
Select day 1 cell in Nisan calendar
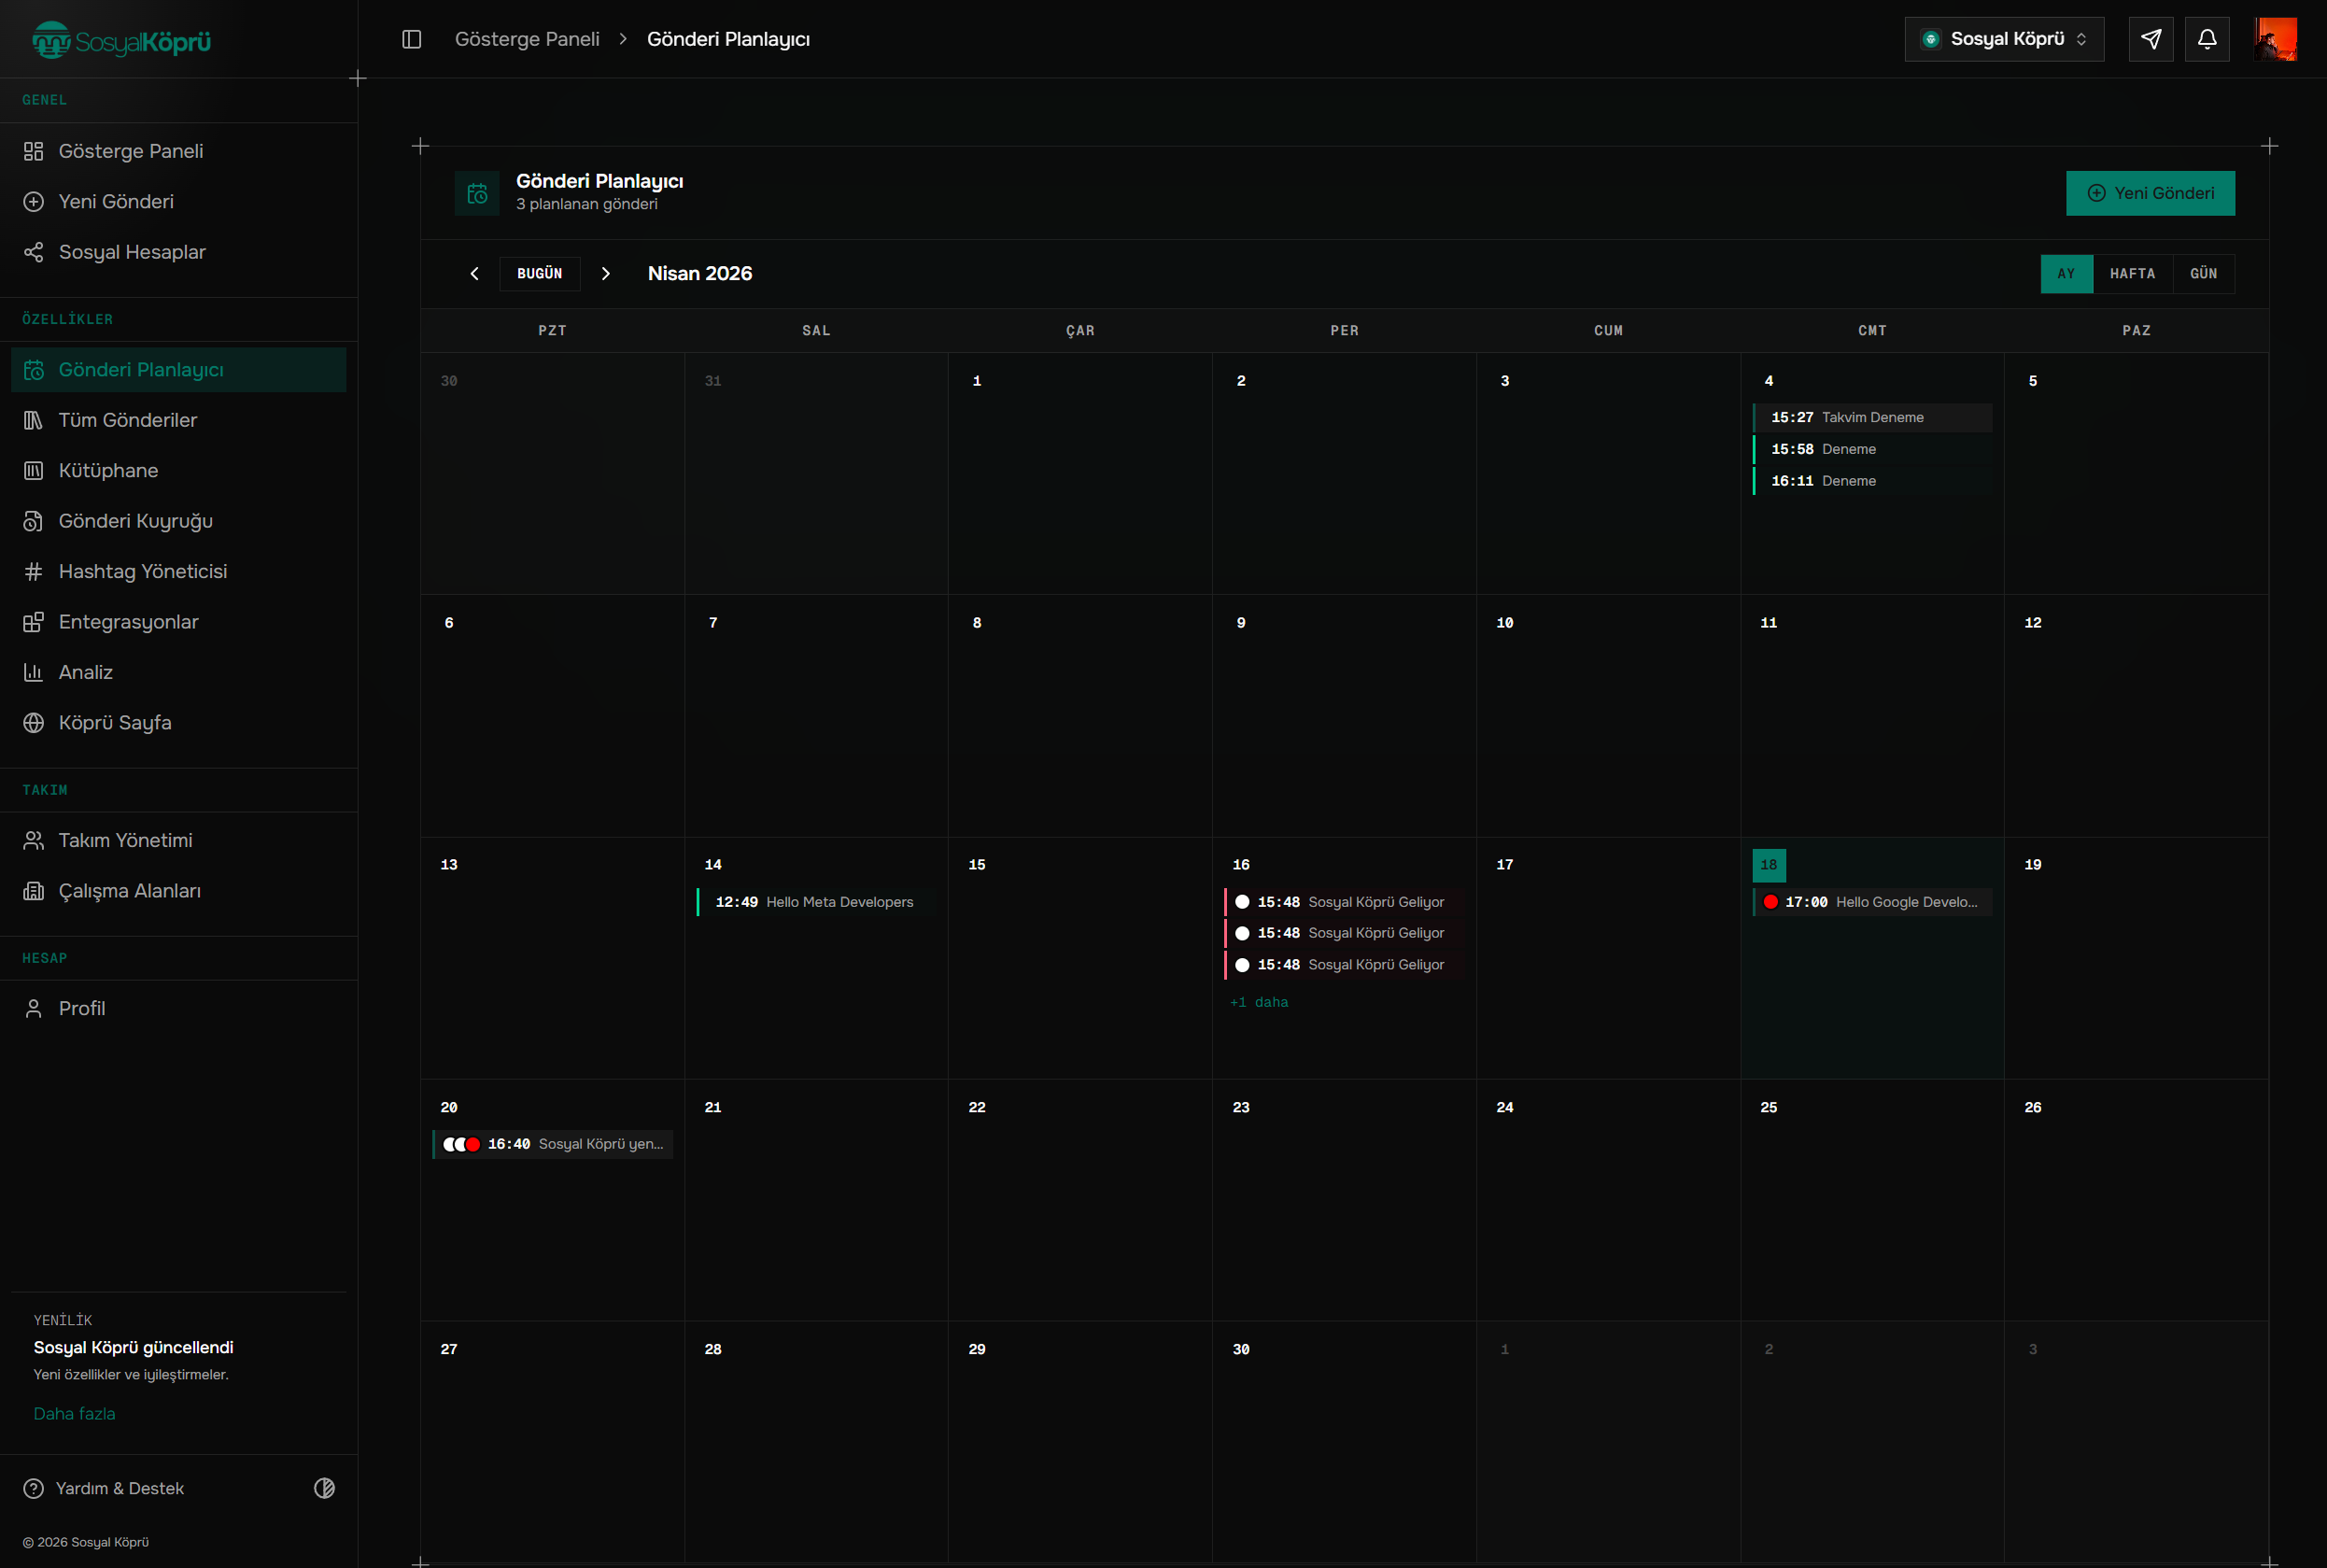click(1080, 474)
